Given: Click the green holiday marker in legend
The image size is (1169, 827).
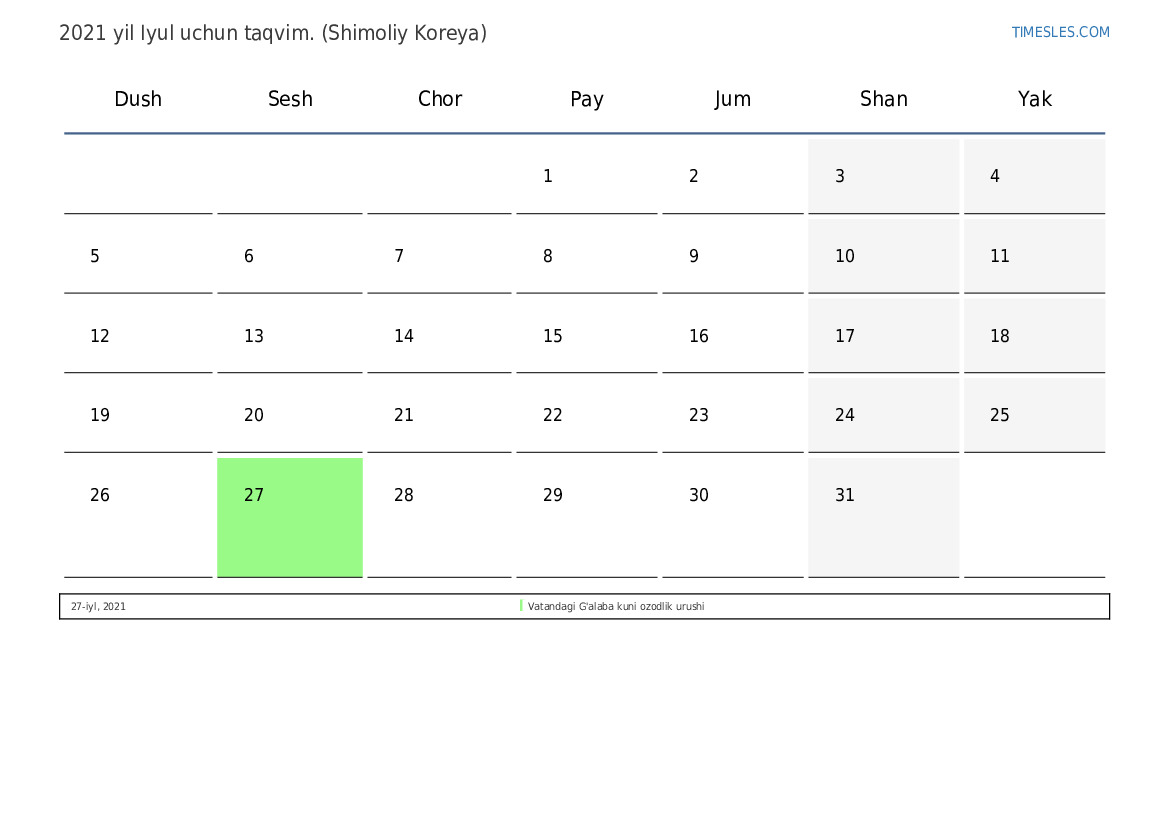Looking at the screenshot, I should pos(521,606).
